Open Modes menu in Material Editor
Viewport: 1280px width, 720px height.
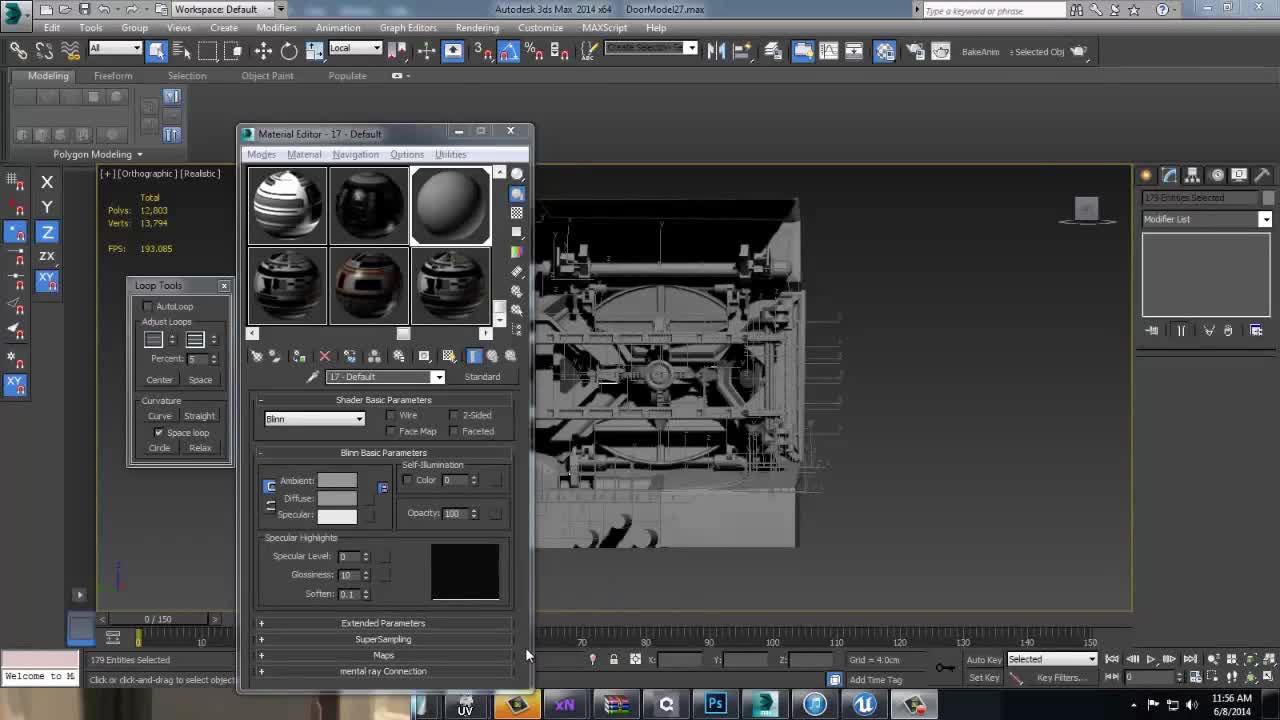[261, 154]
